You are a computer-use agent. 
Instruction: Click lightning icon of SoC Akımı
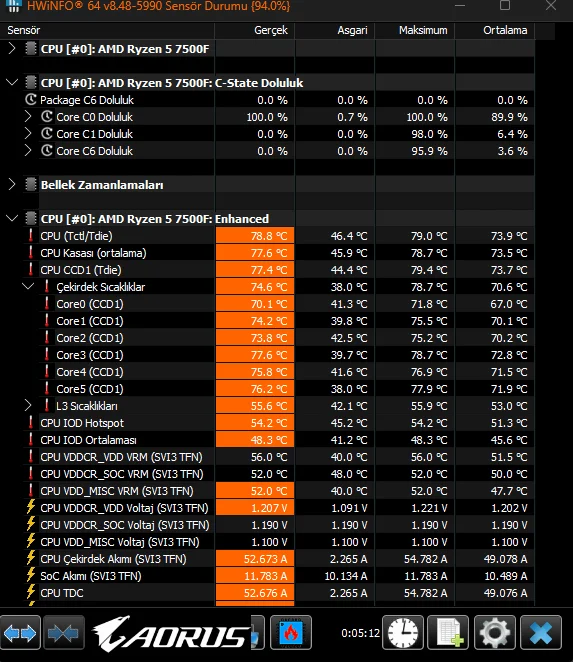pyautogui.click(x=31, y=575)
